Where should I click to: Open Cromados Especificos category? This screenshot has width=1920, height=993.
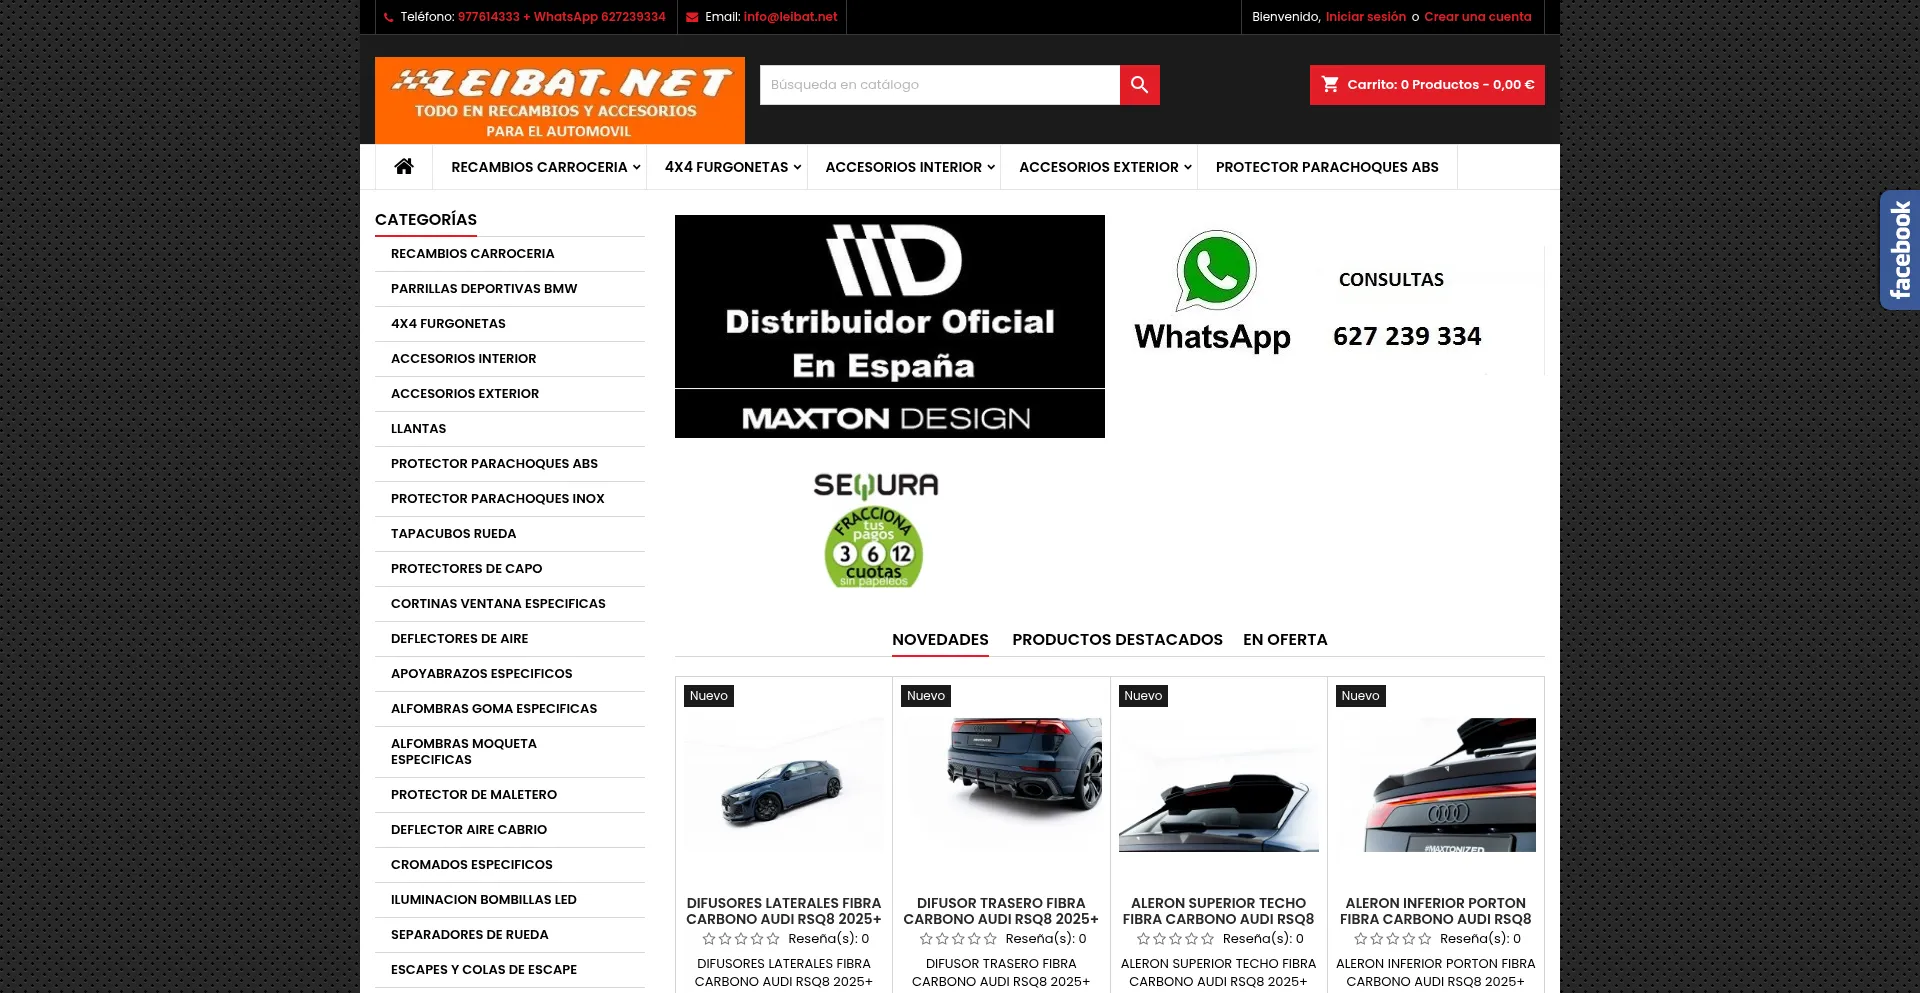click(471, 865)
